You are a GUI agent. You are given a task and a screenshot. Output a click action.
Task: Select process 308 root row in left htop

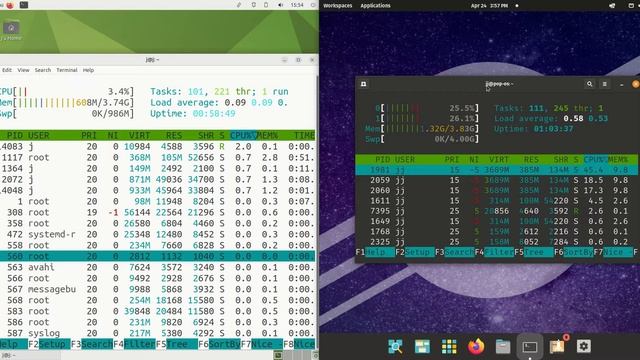[158, 212]
